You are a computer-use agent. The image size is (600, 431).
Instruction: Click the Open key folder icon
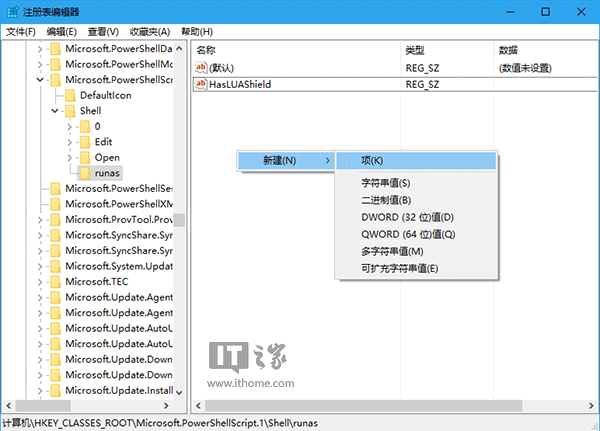85,157
